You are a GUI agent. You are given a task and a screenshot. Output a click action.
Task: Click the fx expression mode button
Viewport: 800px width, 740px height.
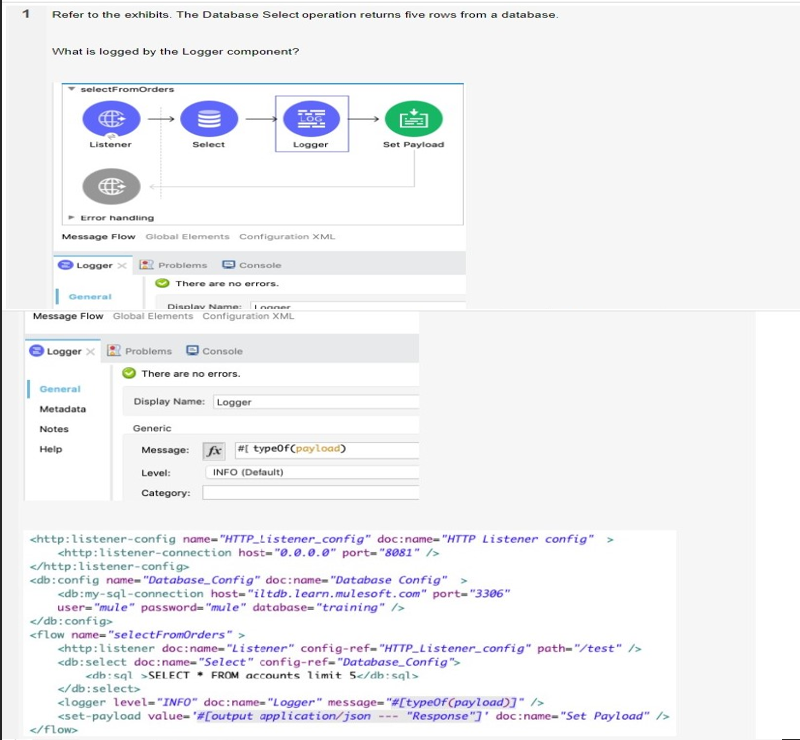pyautogui.click(x=214, y=451)
